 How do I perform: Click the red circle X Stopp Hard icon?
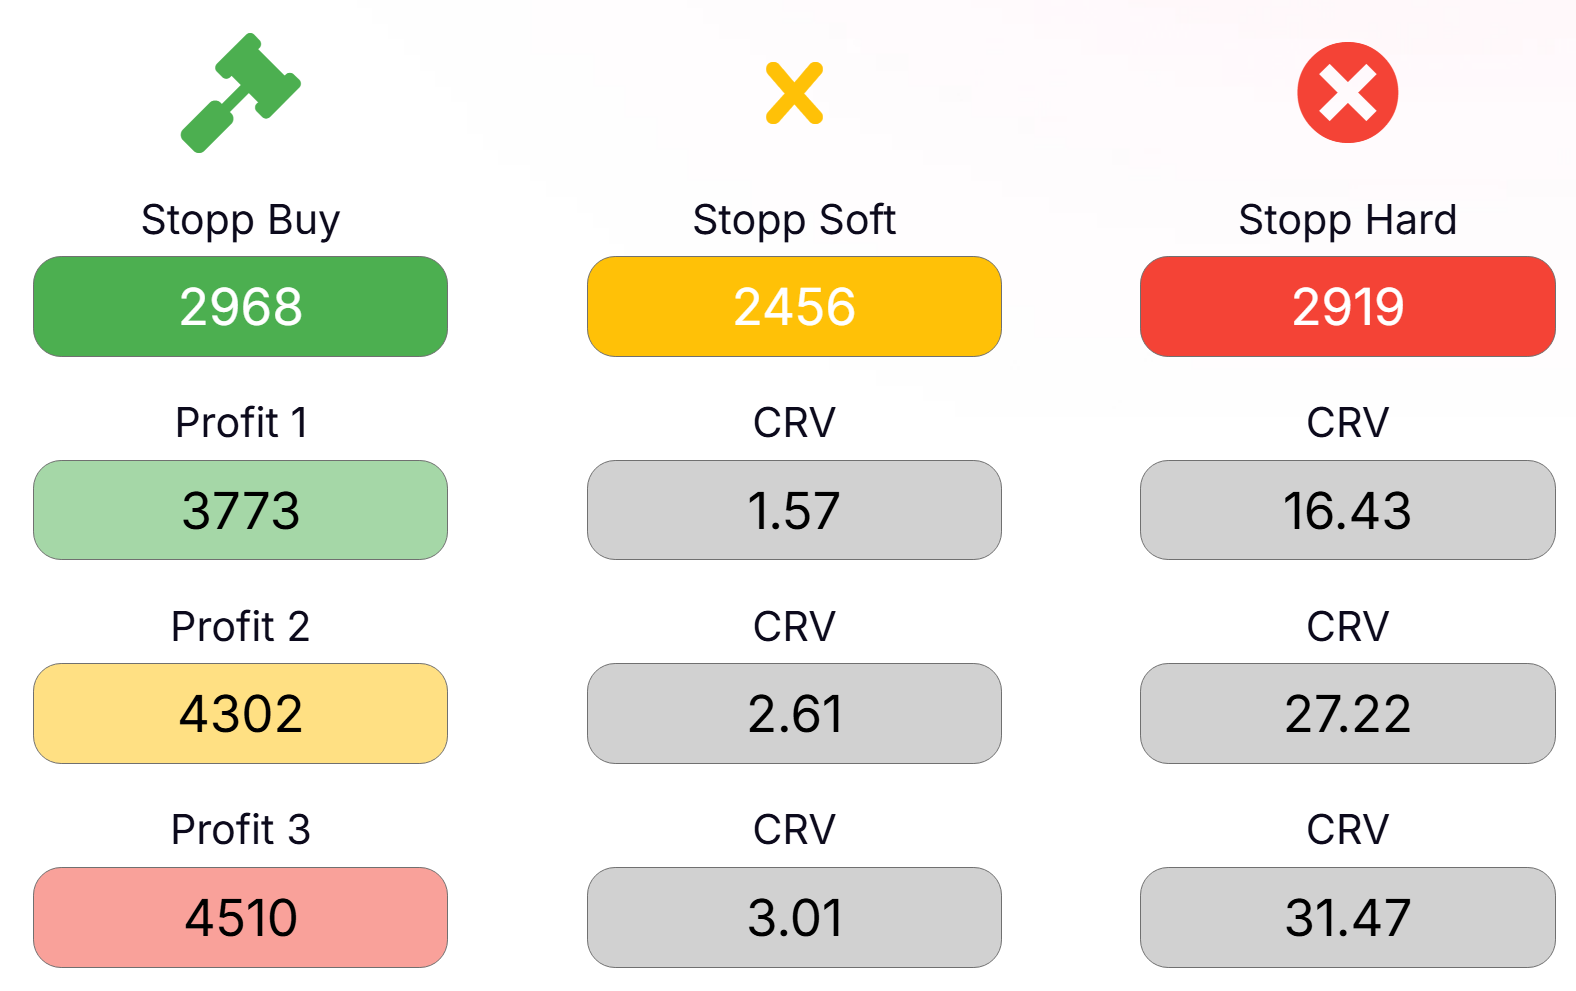(x=1347, y=93)
